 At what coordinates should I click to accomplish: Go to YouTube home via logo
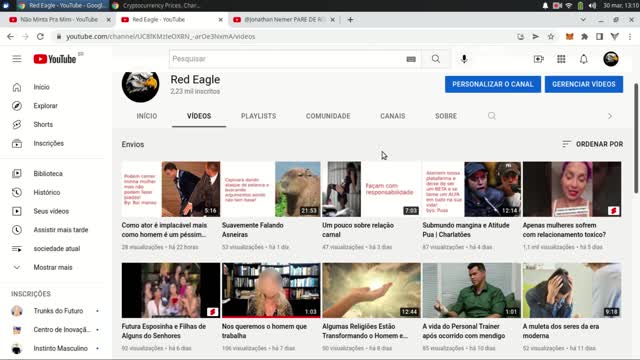(x=55, y=59)
